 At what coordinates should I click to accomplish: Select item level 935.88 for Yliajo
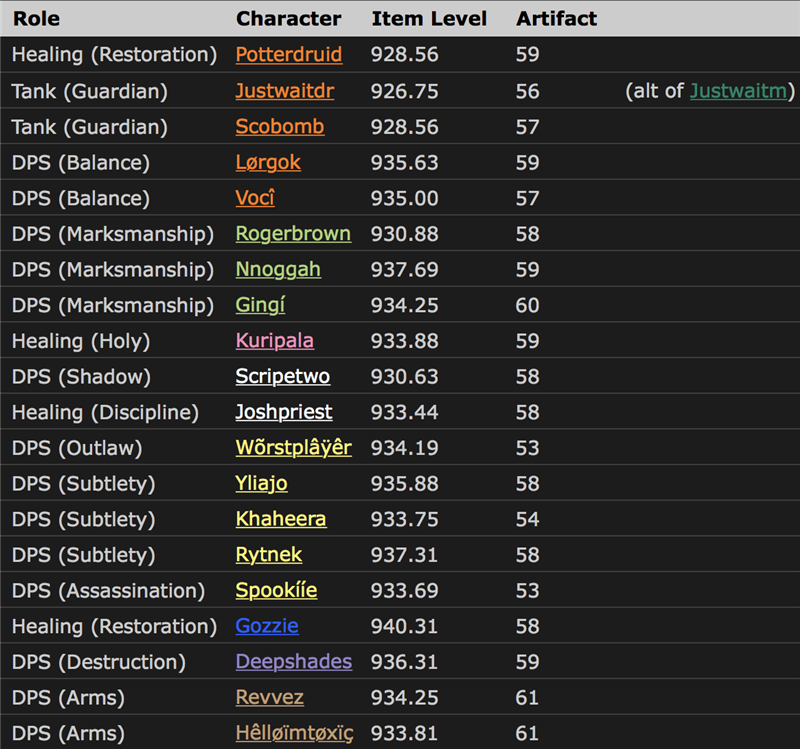coord(404,484)
